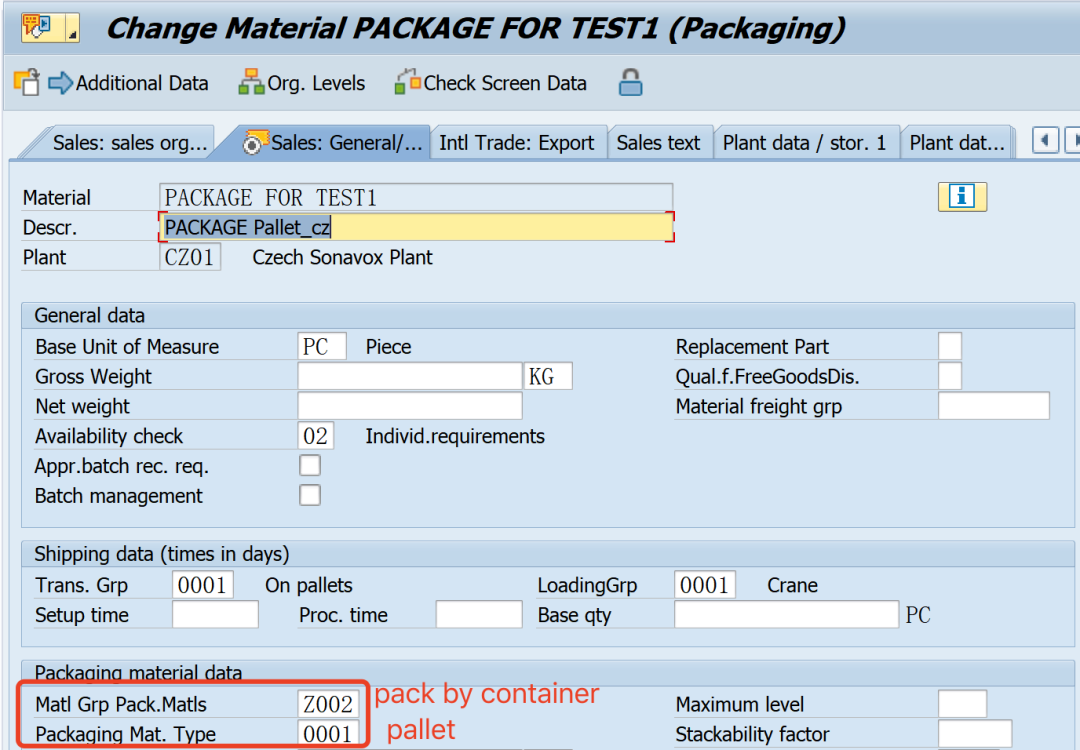The width and height of the screenshot is (1080, 750).
Task: Click the Other Material toolbar icon
Action: point(27,83)
